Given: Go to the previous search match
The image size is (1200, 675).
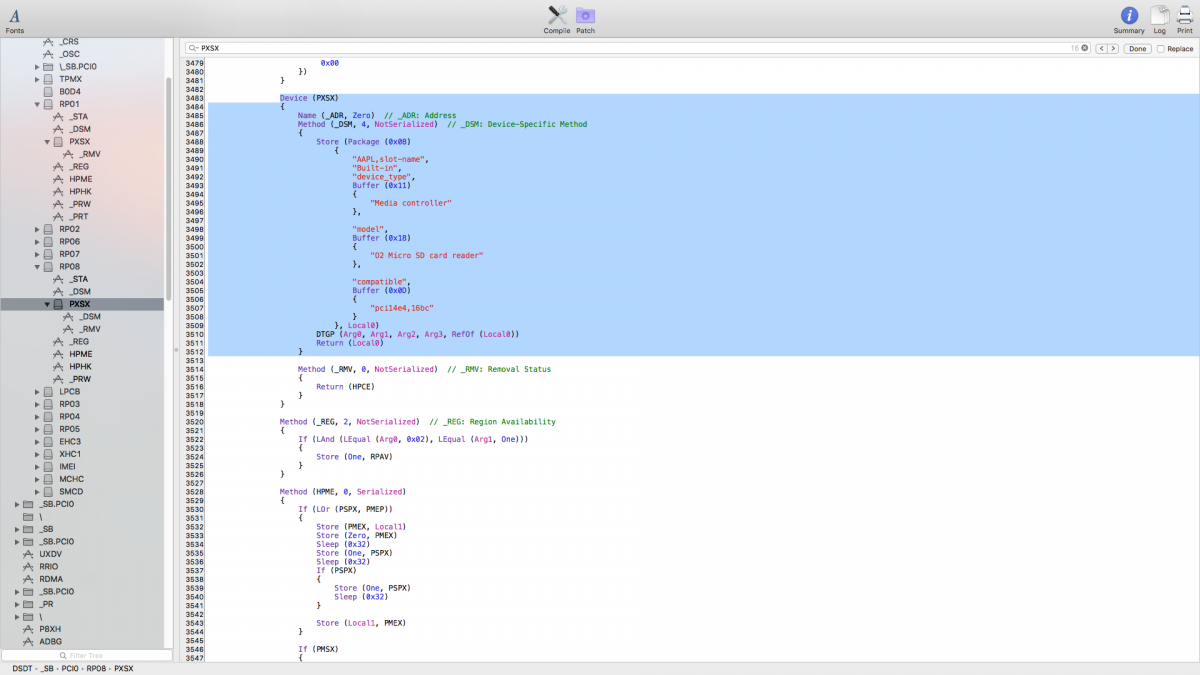Looking at the screenshot, I should 1102,48.
